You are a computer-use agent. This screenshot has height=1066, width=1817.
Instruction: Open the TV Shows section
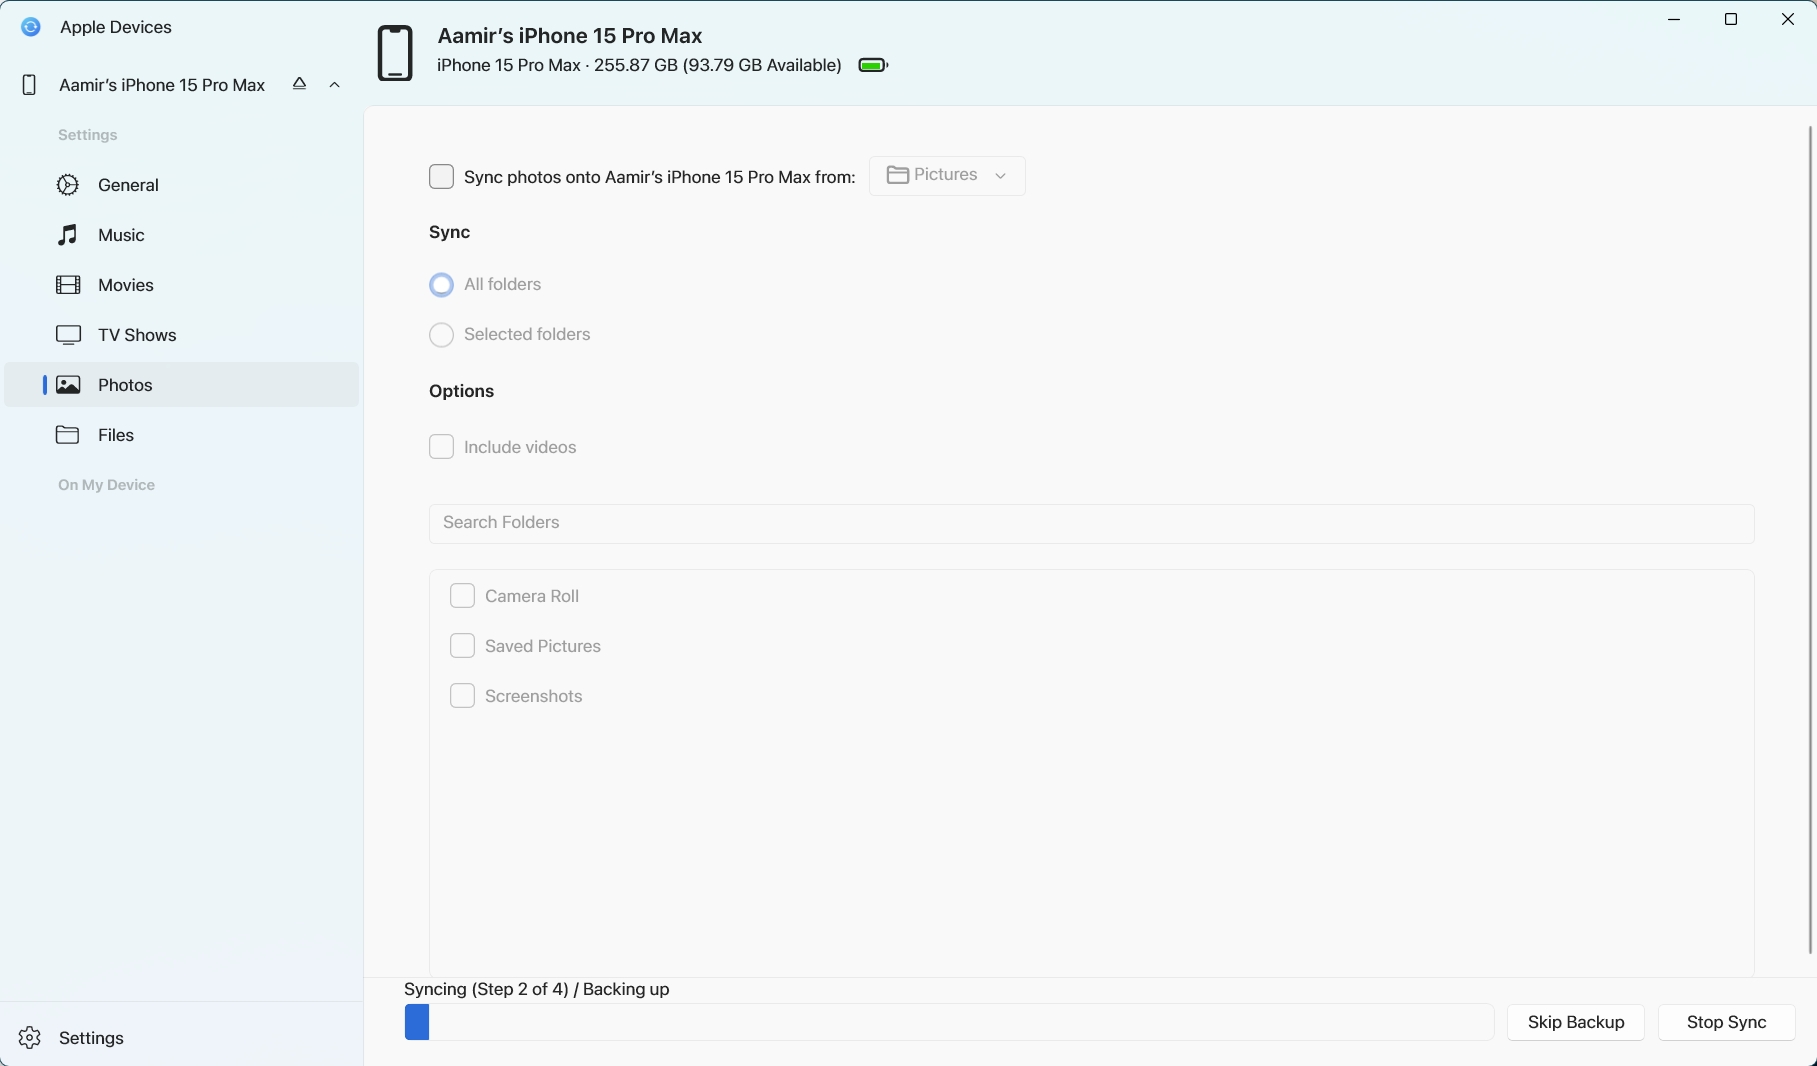[x=137, y=335]
